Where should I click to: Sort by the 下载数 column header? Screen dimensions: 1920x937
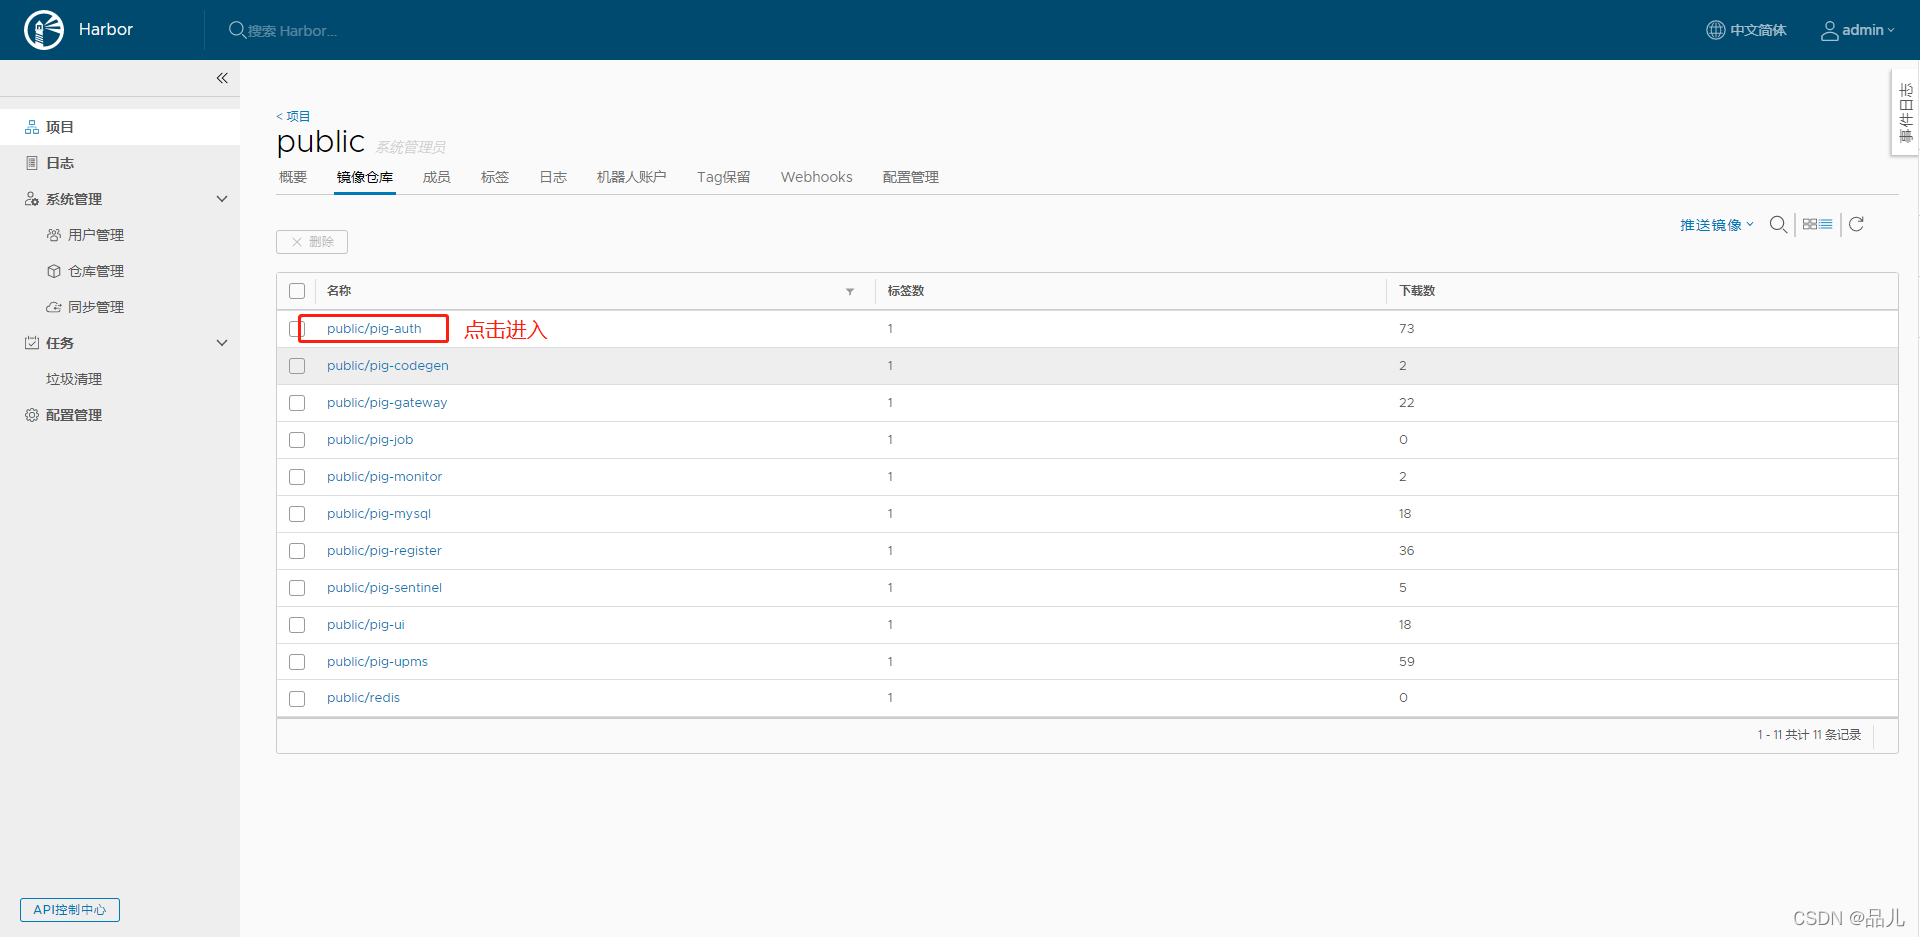1417,291
